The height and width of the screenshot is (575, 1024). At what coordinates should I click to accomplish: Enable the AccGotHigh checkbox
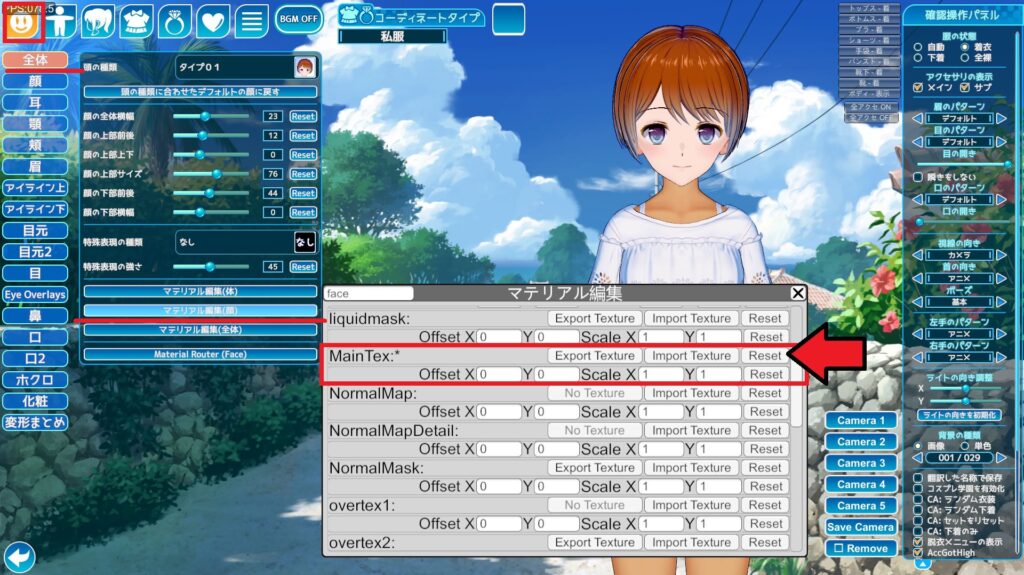(x=919, y=552)
